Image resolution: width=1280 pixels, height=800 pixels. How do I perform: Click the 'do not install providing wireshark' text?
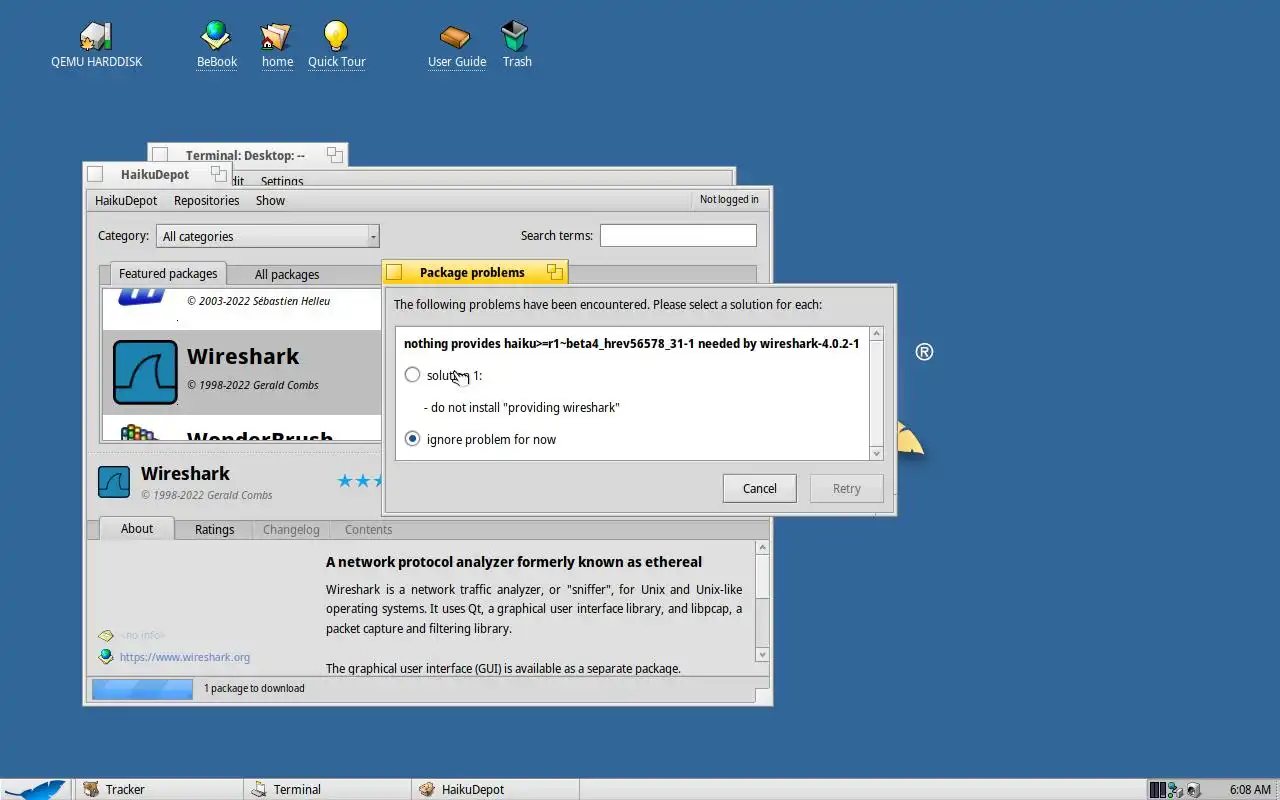tap(521, 407)
